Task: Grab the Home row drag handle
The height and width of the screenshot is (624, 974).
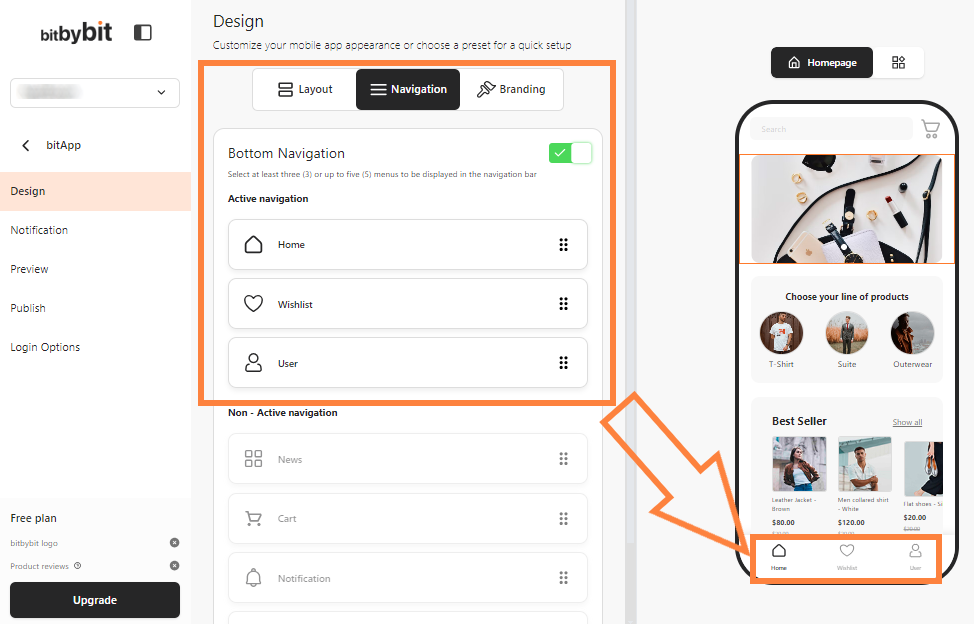Action: click(x=563, y=245)
